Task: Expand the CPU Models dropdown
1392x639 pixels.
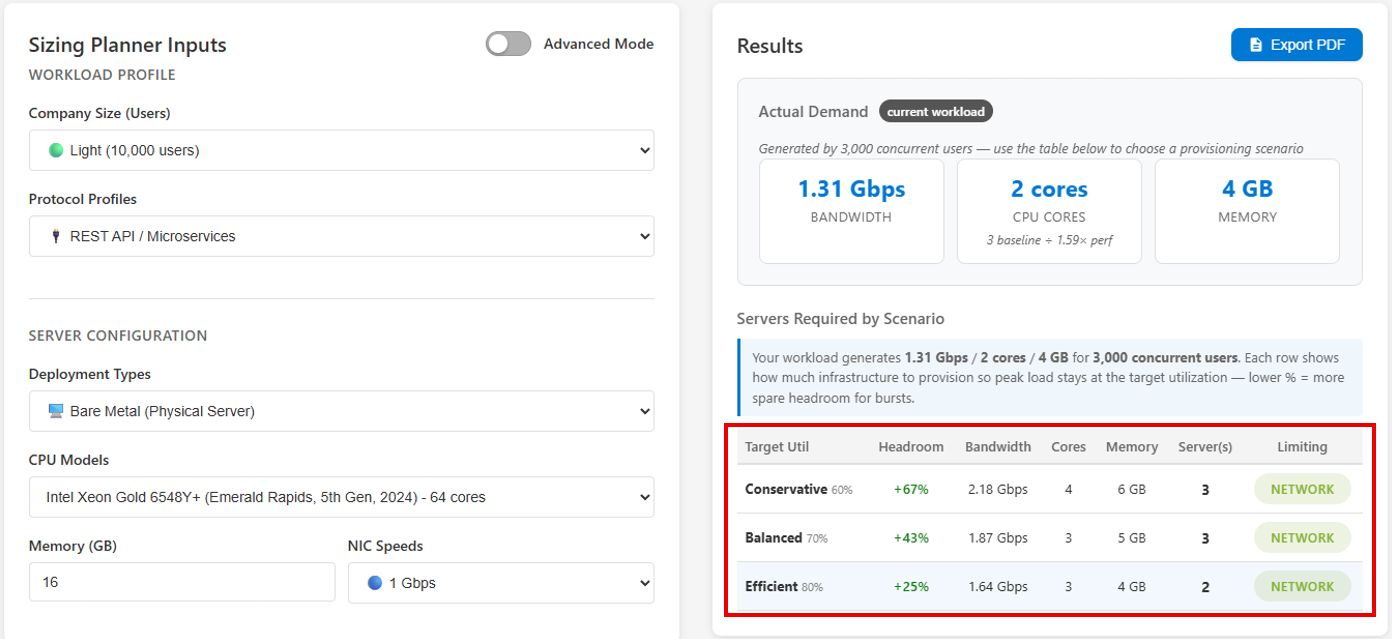Action: tap(341, 497)
